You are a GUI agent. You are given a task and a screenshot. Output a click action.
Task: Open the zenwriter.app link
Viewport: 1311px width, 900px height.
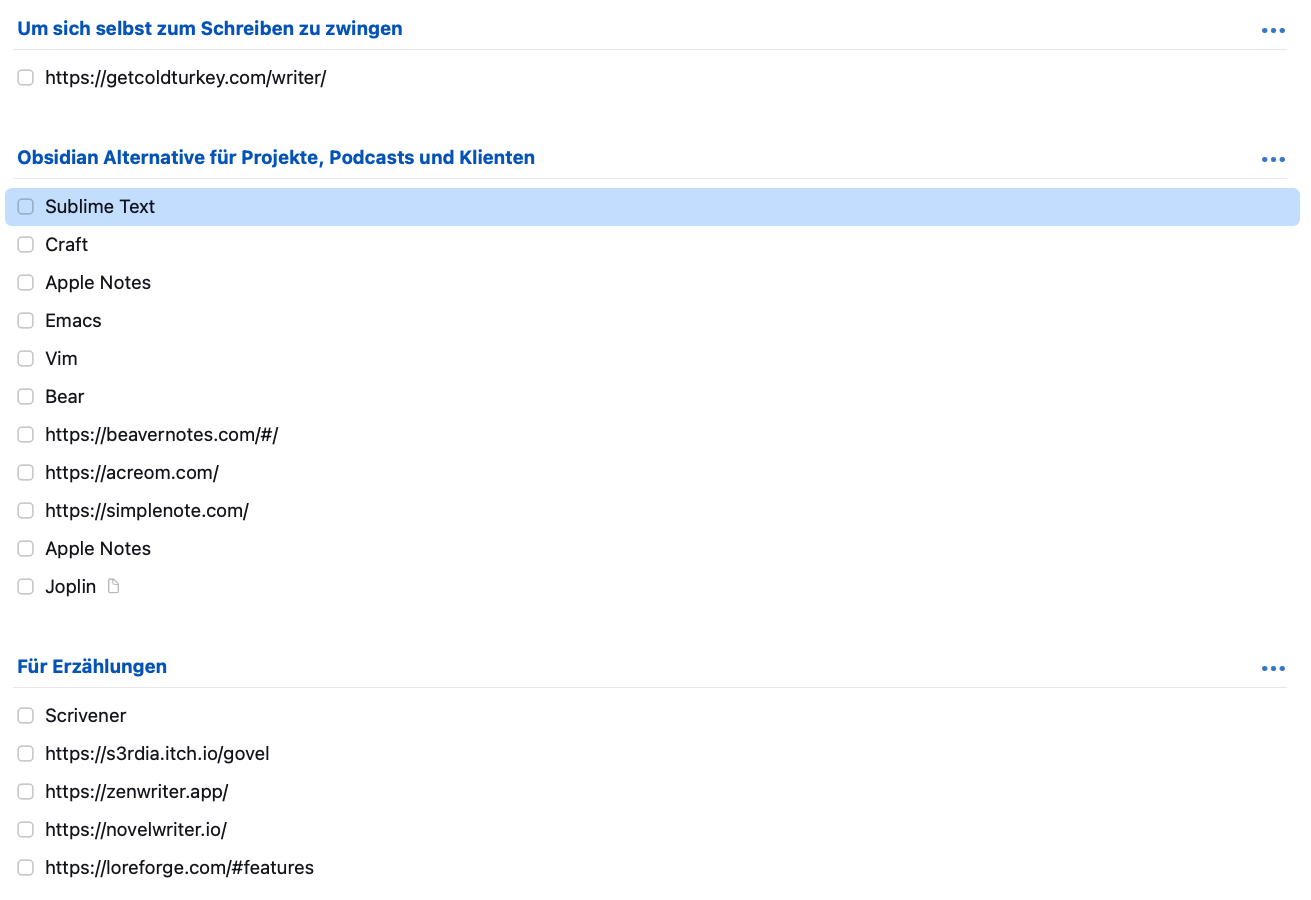pos(137,792)
